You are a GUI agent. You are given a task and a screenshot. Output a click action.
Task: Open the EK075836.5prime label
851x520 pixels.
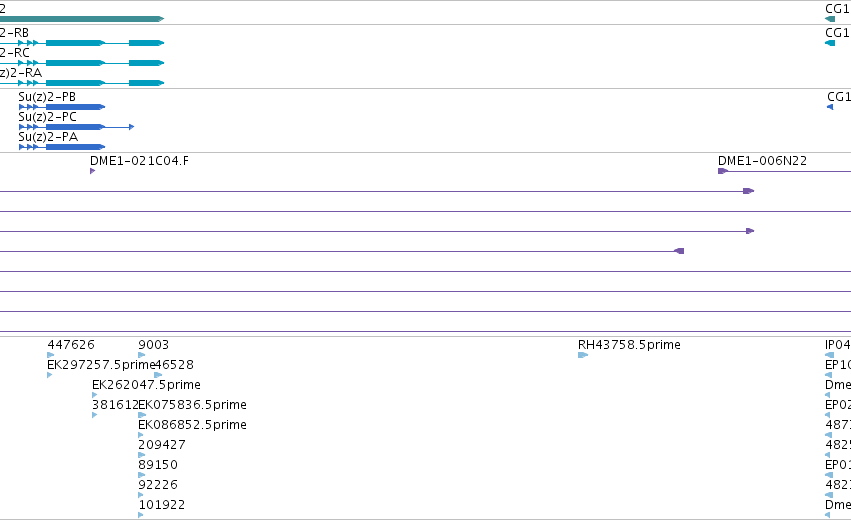193,405
